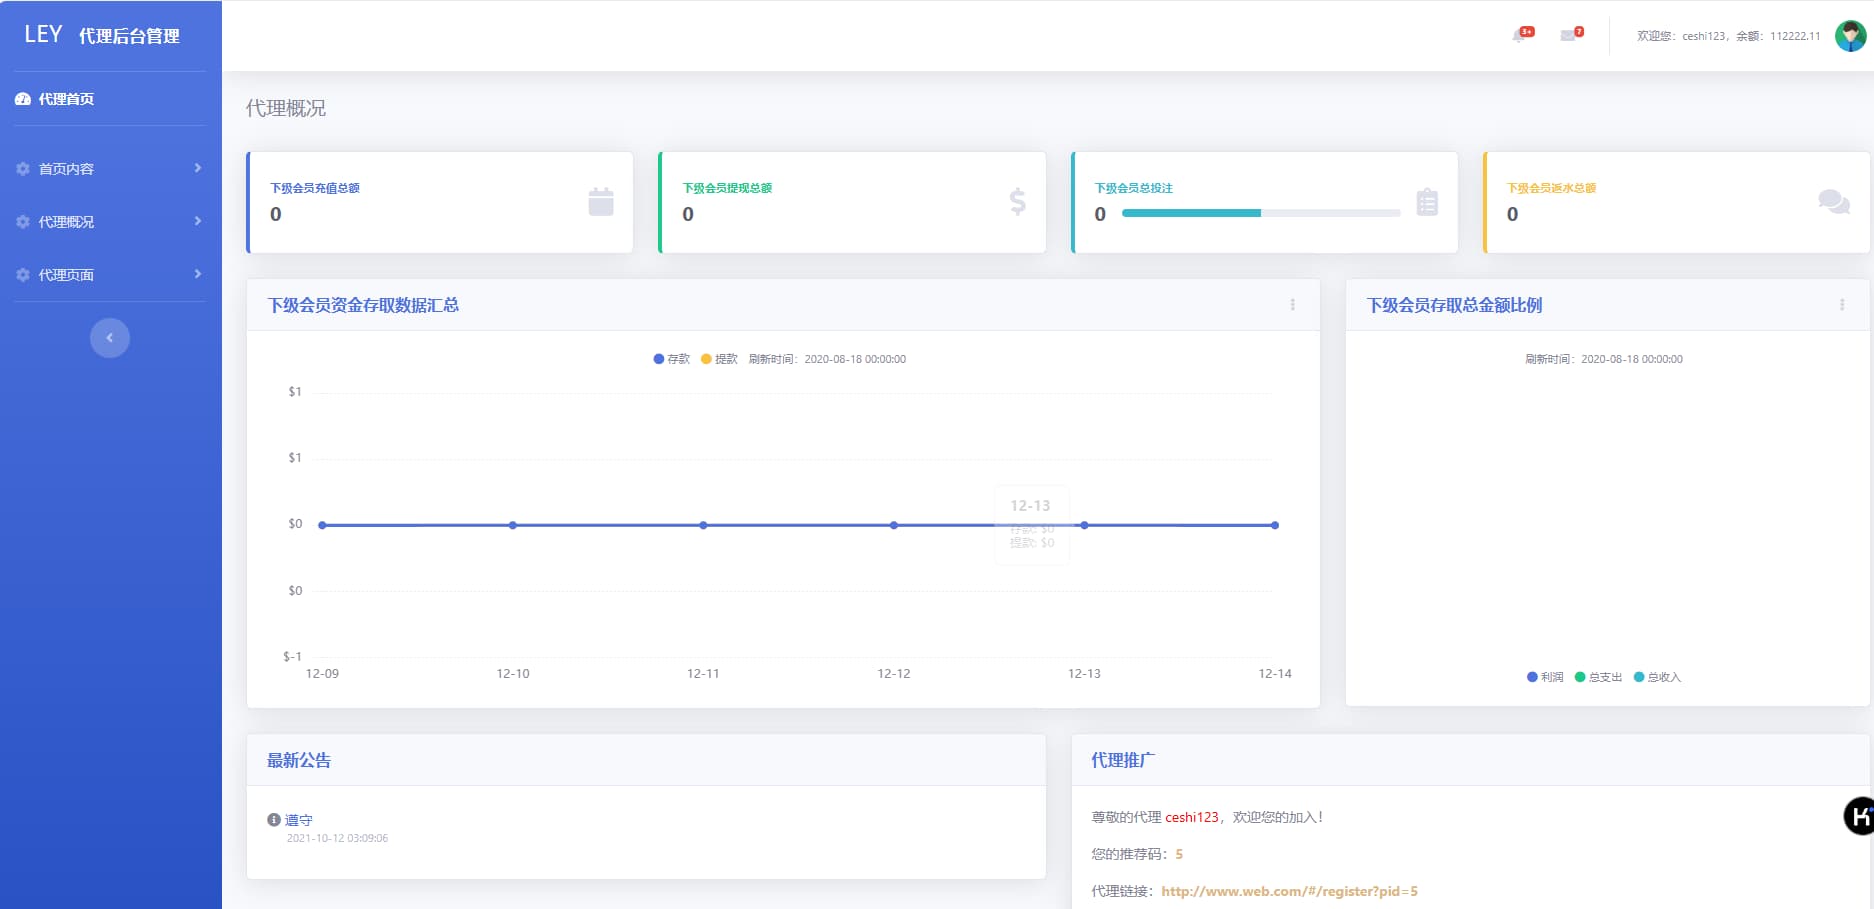Toggle the 利润 legend item in pie chart

(1545, 677)
